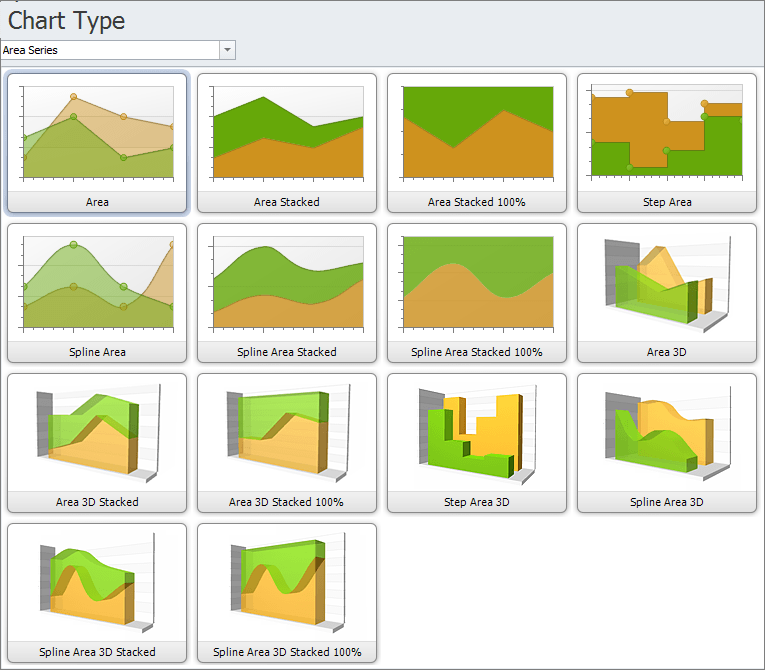Pick the Step Area 3D chart preview
The image size is (765, 670).
477,434
